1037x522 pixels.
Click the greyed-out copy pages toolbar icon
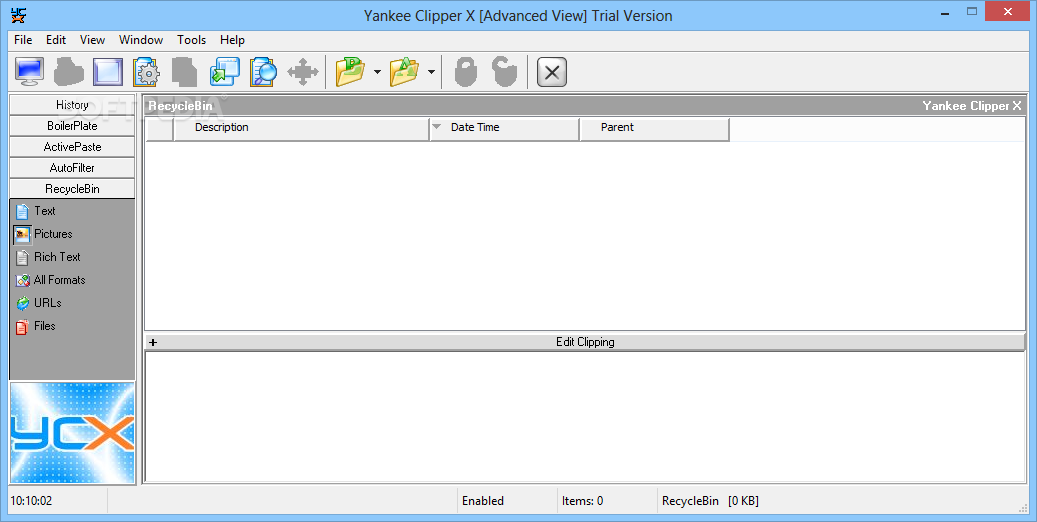point(185,71)
